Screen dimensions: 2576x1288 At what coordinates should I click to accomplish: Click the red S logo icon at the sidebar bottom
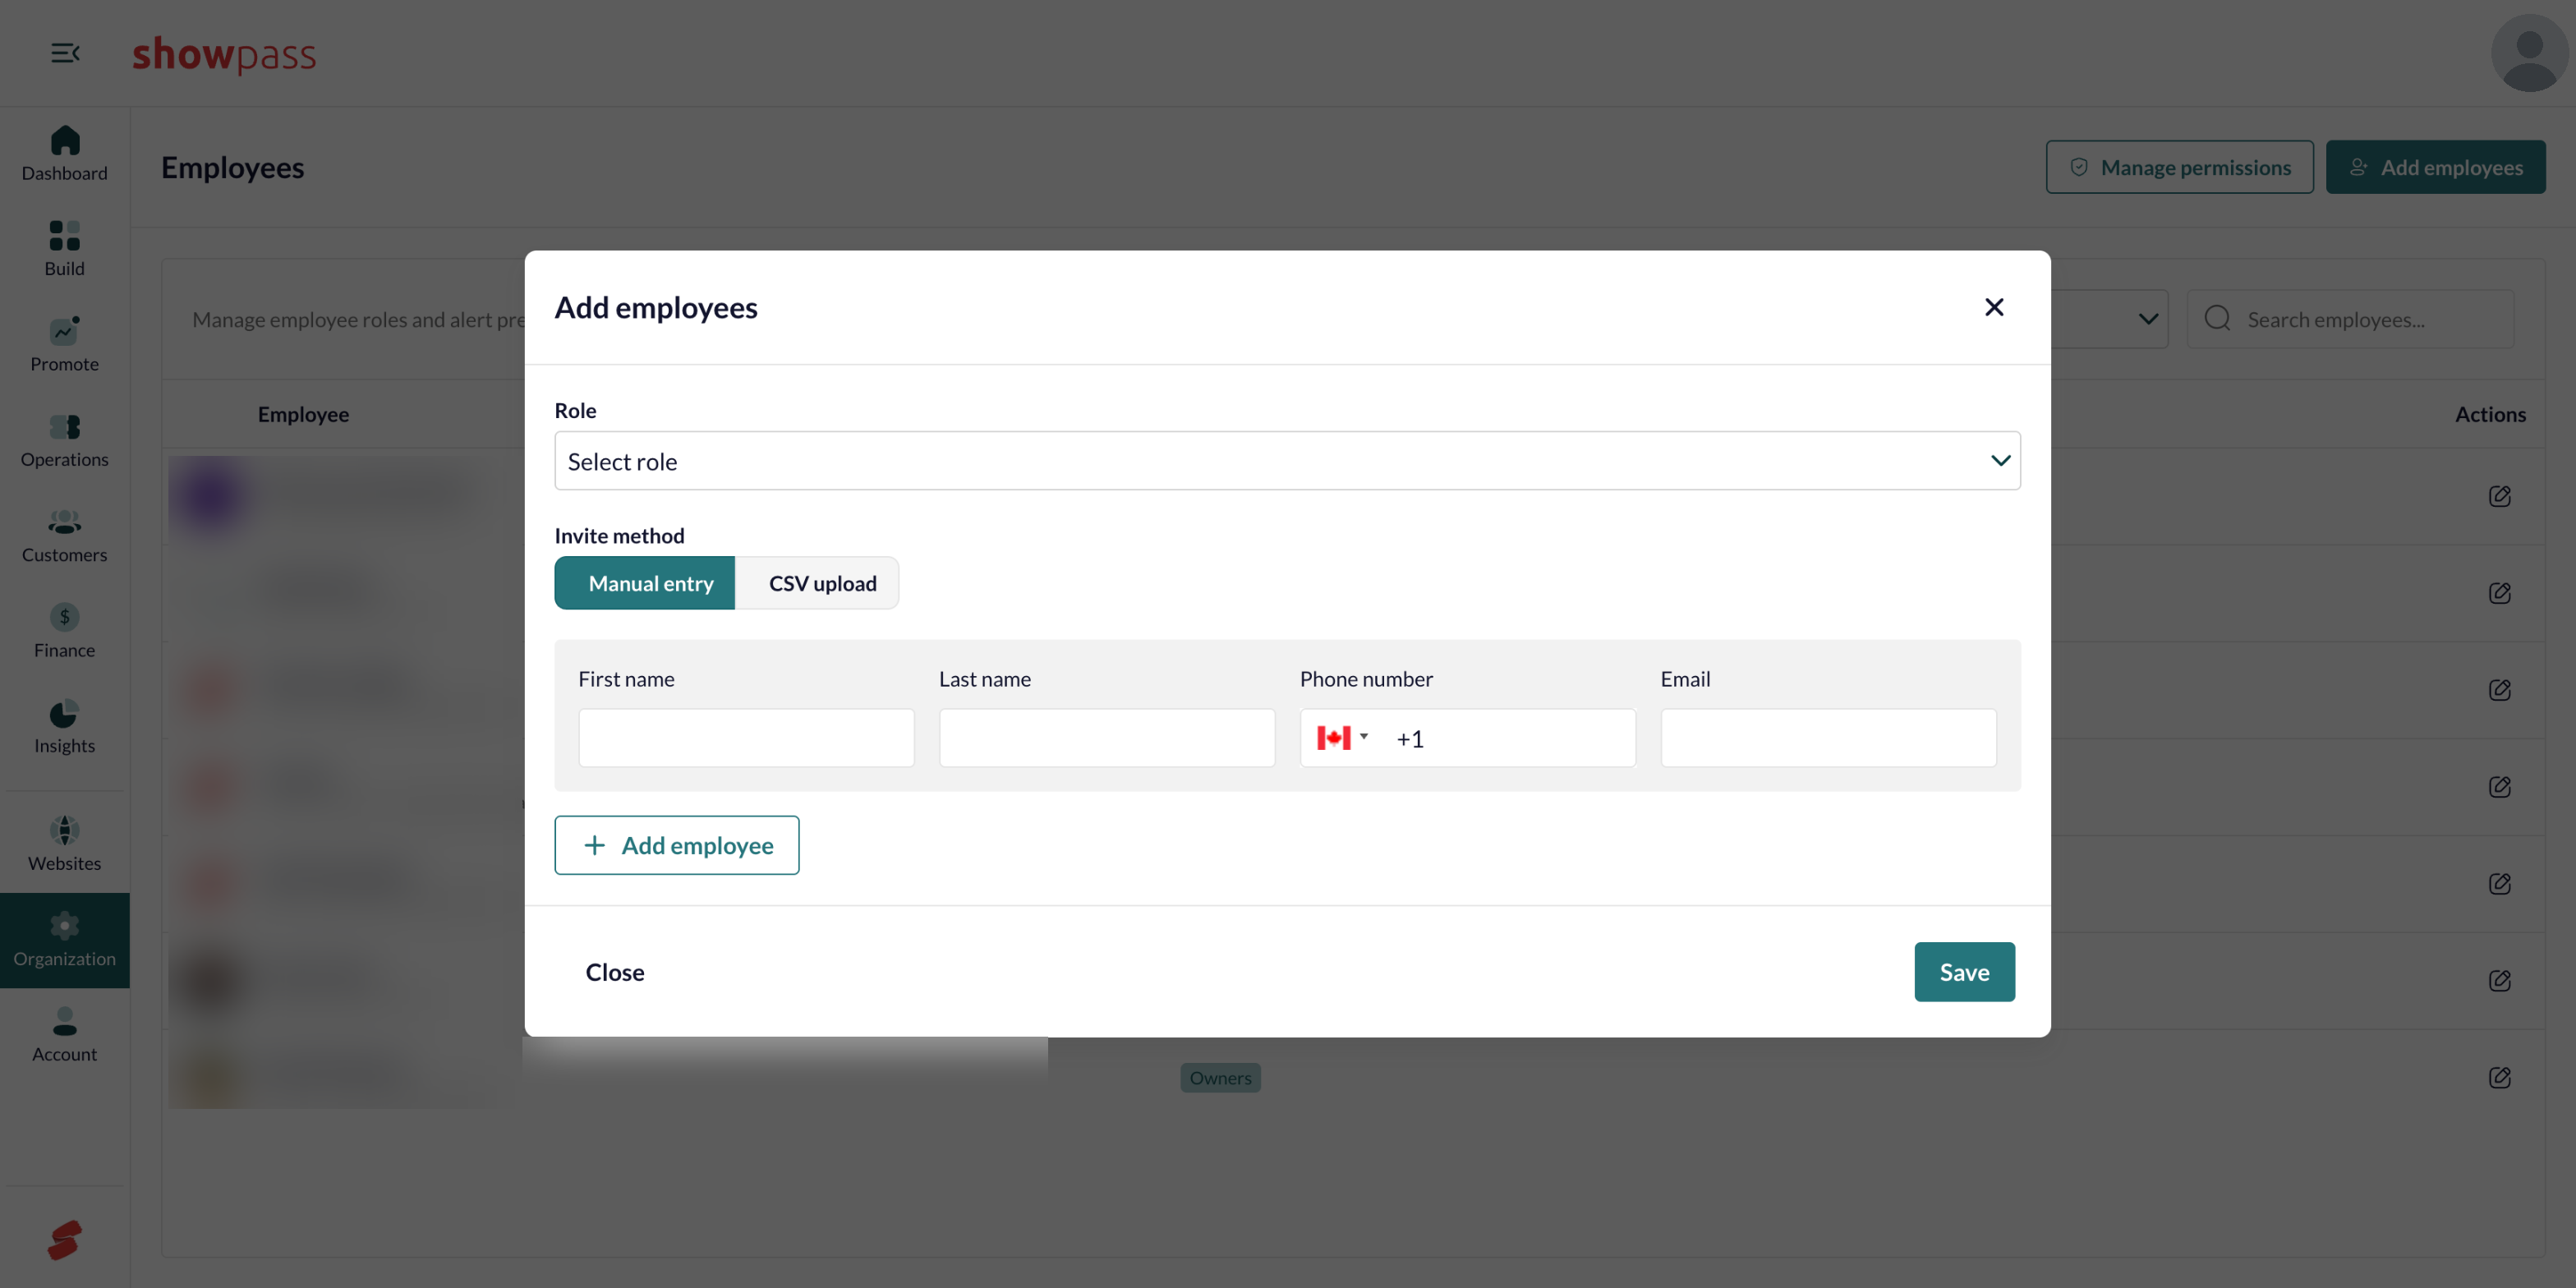(64, 1240)
